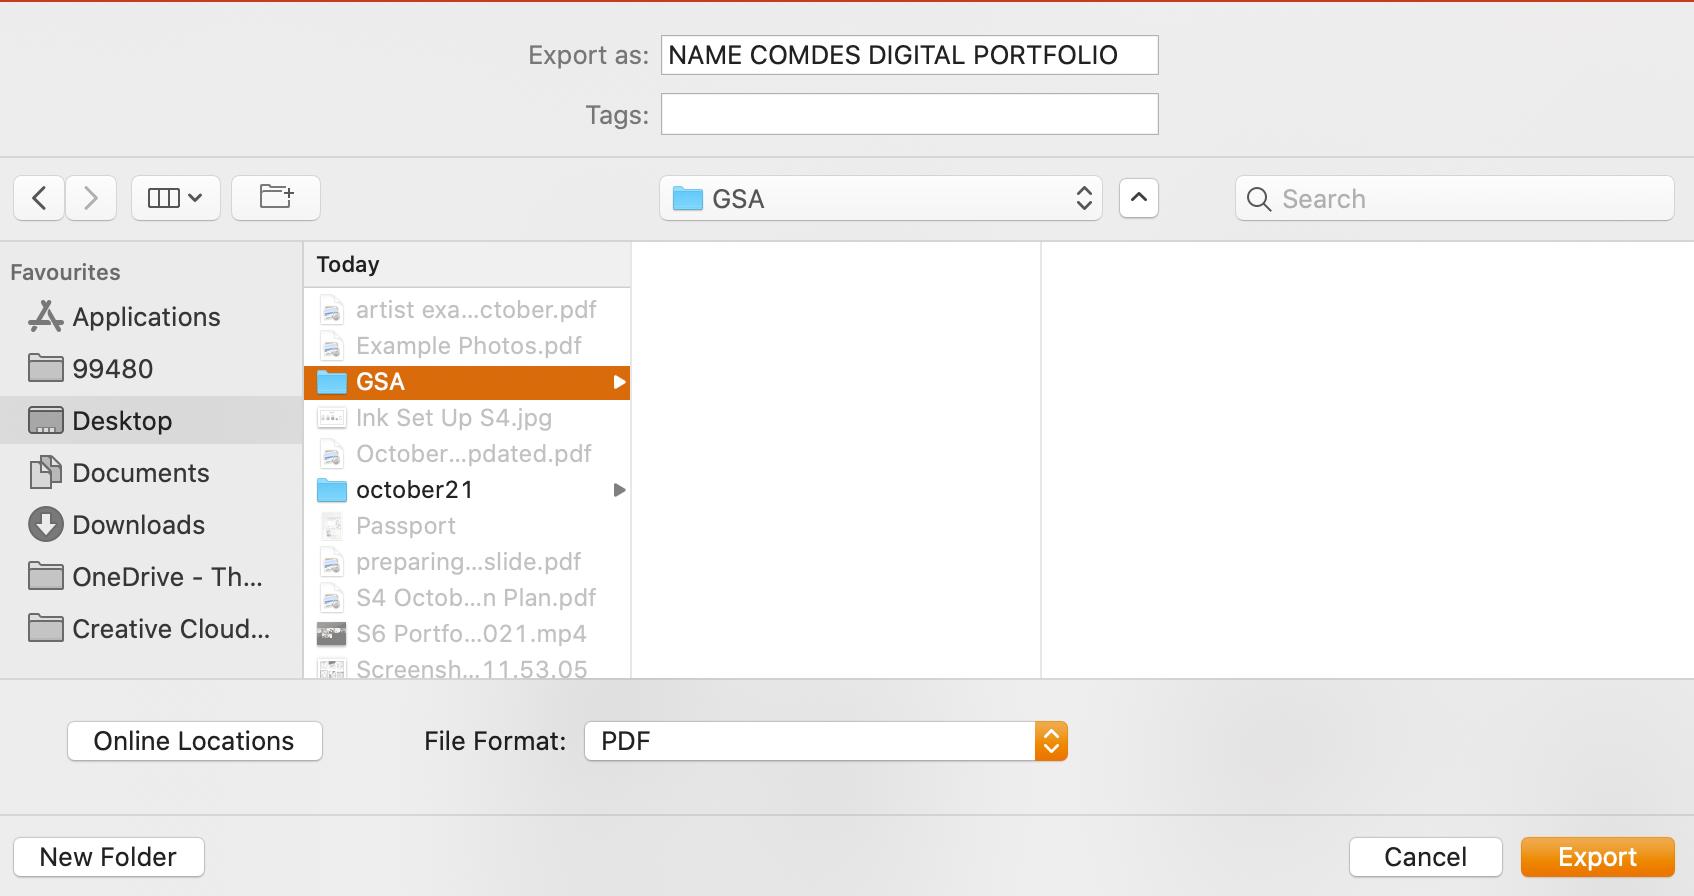Open the GSA location path dropdown
Screen dimensions: 1694x896
pos(880,198)
